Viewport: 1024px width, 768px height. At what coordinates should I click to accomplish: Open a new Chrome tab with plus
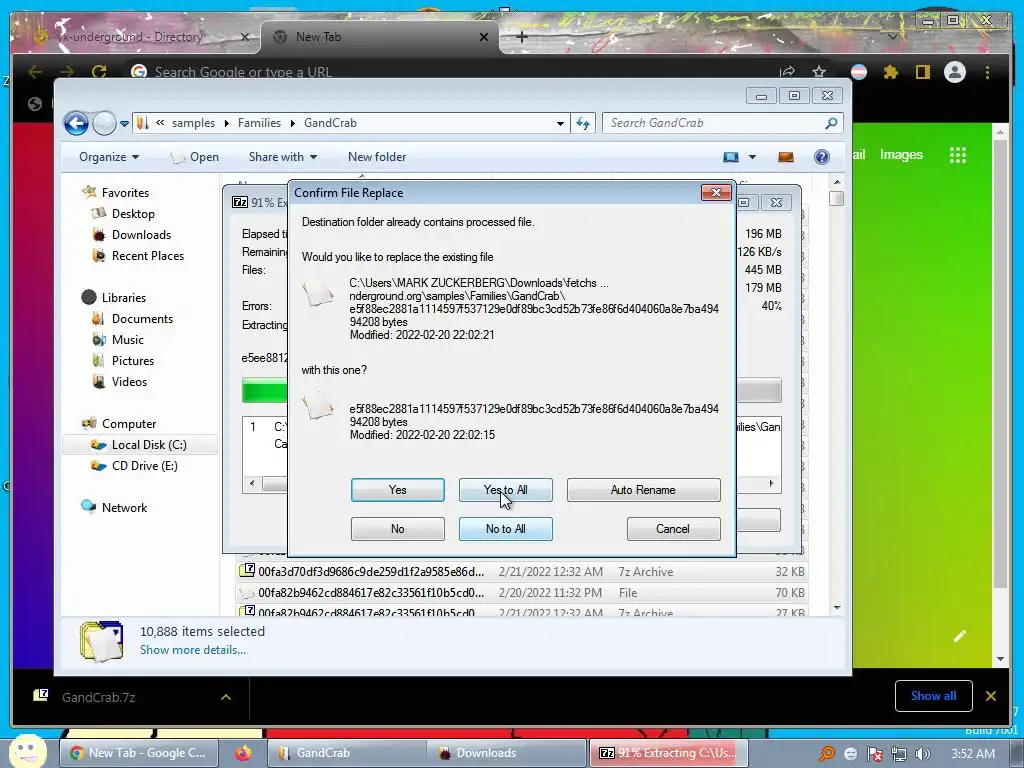pos(521,37)
